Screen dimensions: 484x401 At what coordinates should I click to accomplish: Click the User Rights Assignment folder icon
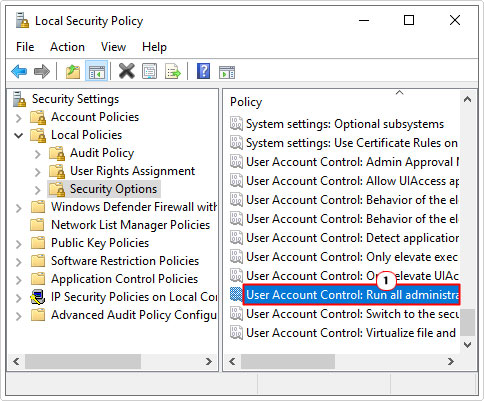(57, 171)
